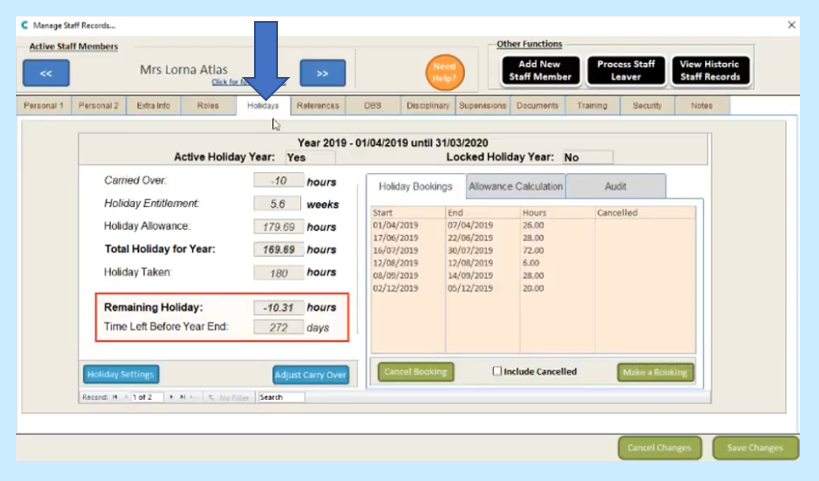Click the End column header
This screenshot has width=819, height=481.
pyautogui.click(x=483, y=213)
